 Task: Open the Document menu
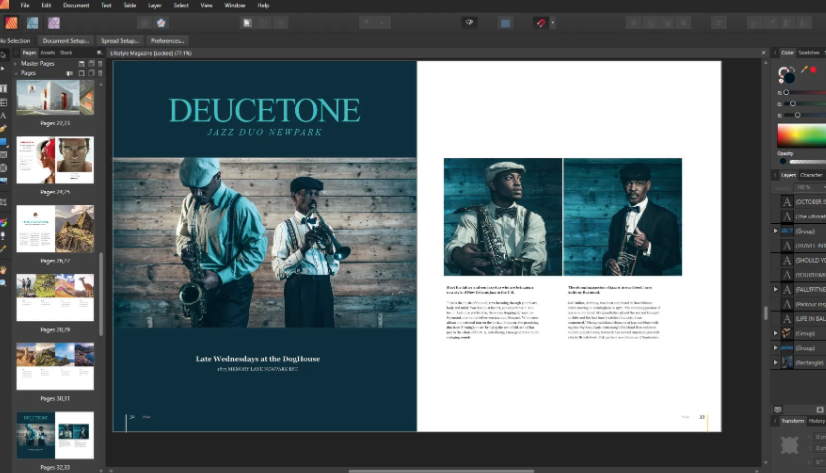tap(77, 5)
